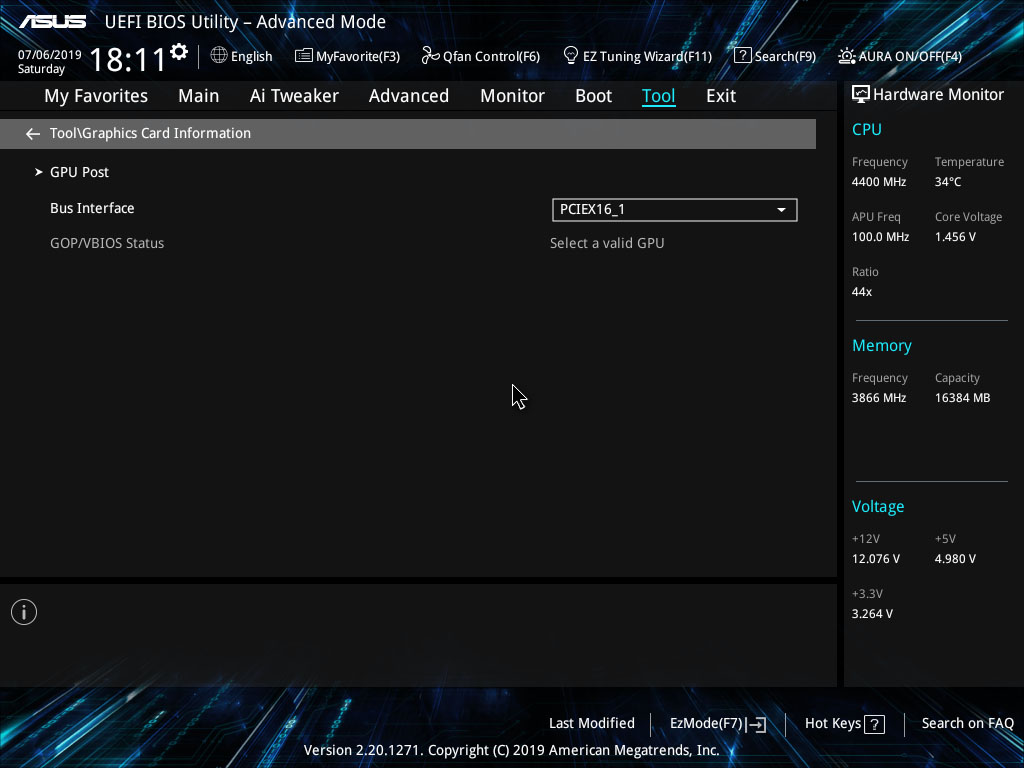Screen dimensions: 1024x768
Task: Start EZ Tuning Wizard(F11)
Action: (x=647, y=56)
